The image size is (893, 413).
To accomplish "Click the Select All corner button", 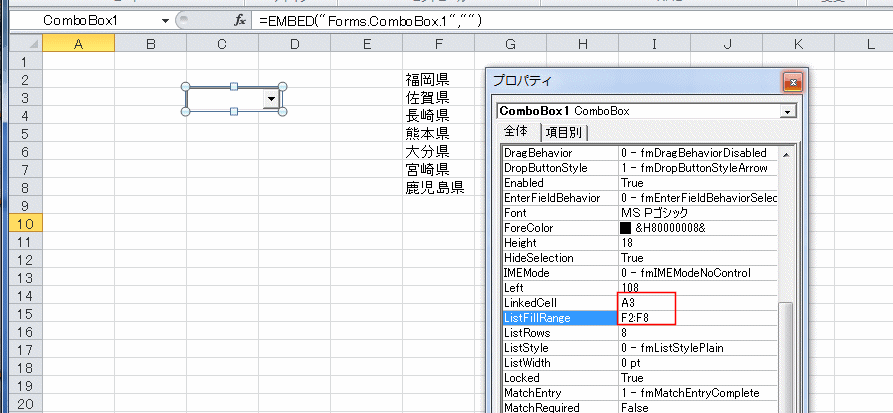I will 26,43.
